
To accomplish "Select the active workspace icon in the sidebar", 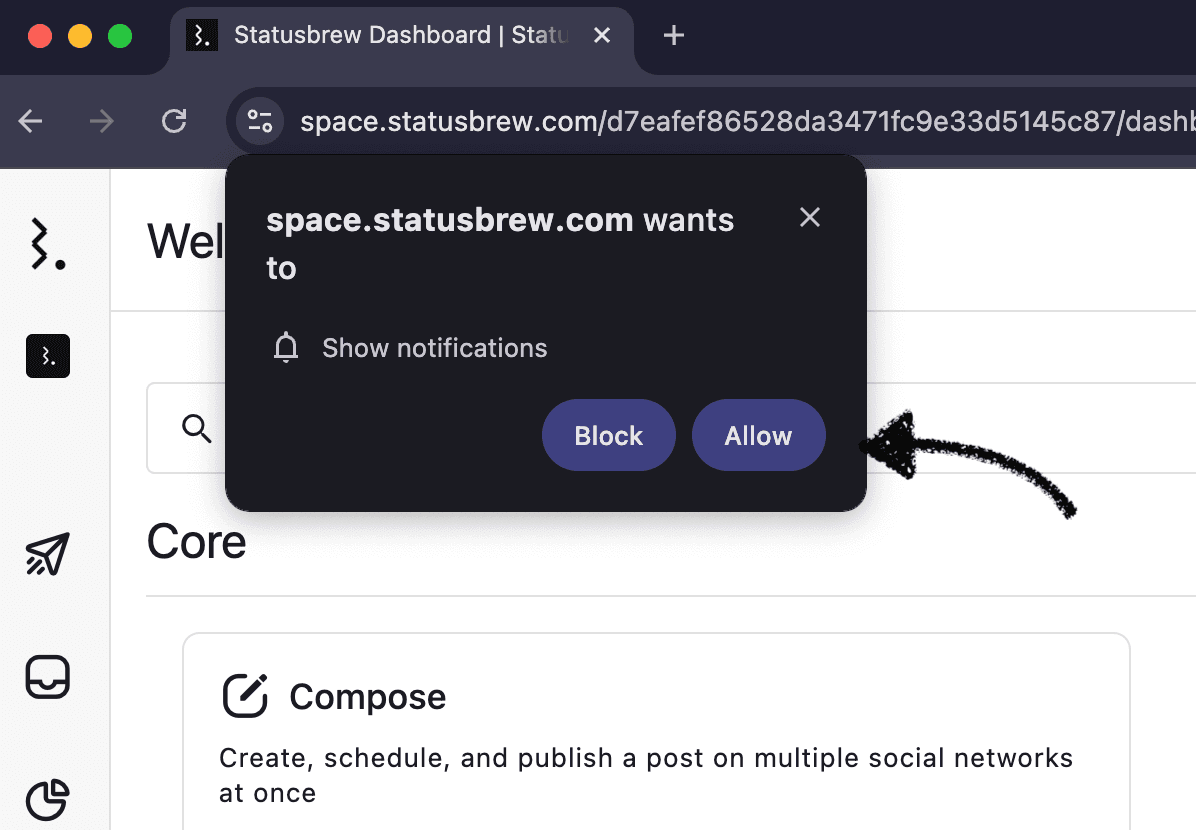I will coord(47,356).
